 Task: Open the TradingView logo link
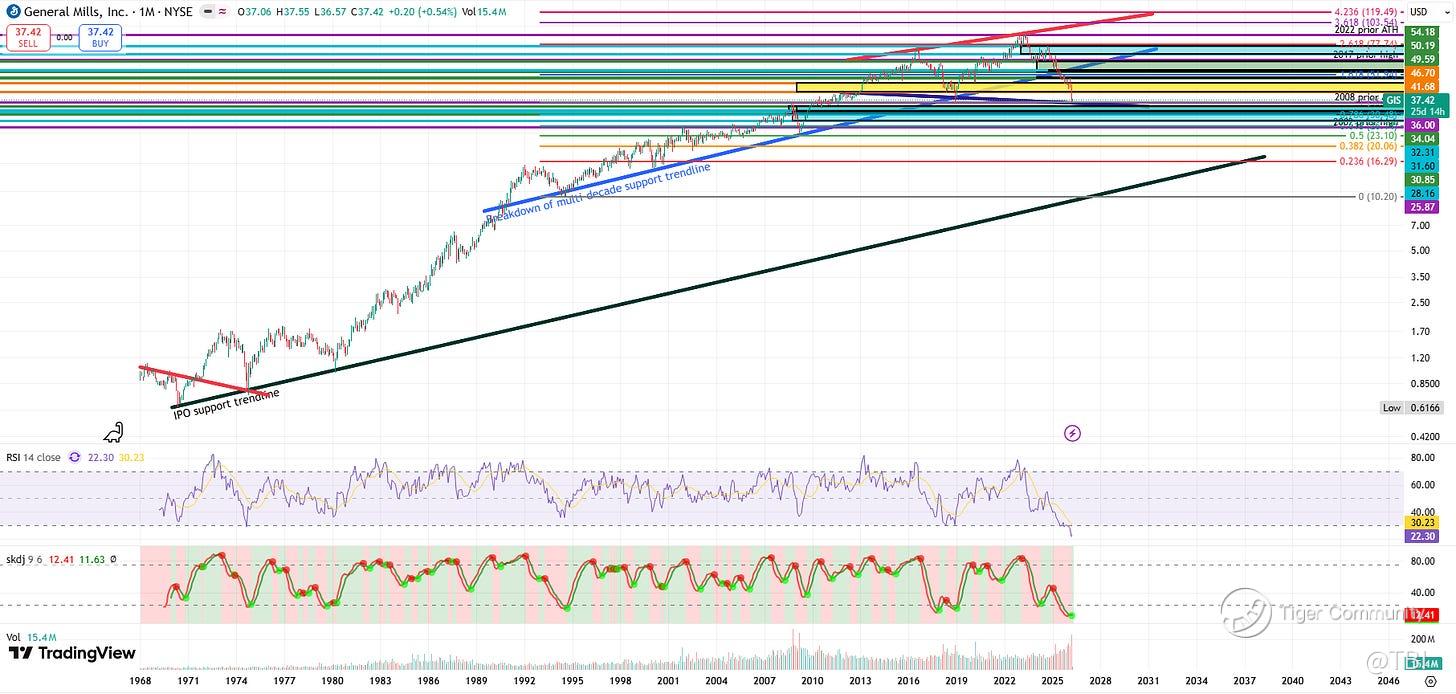point(72,653)
